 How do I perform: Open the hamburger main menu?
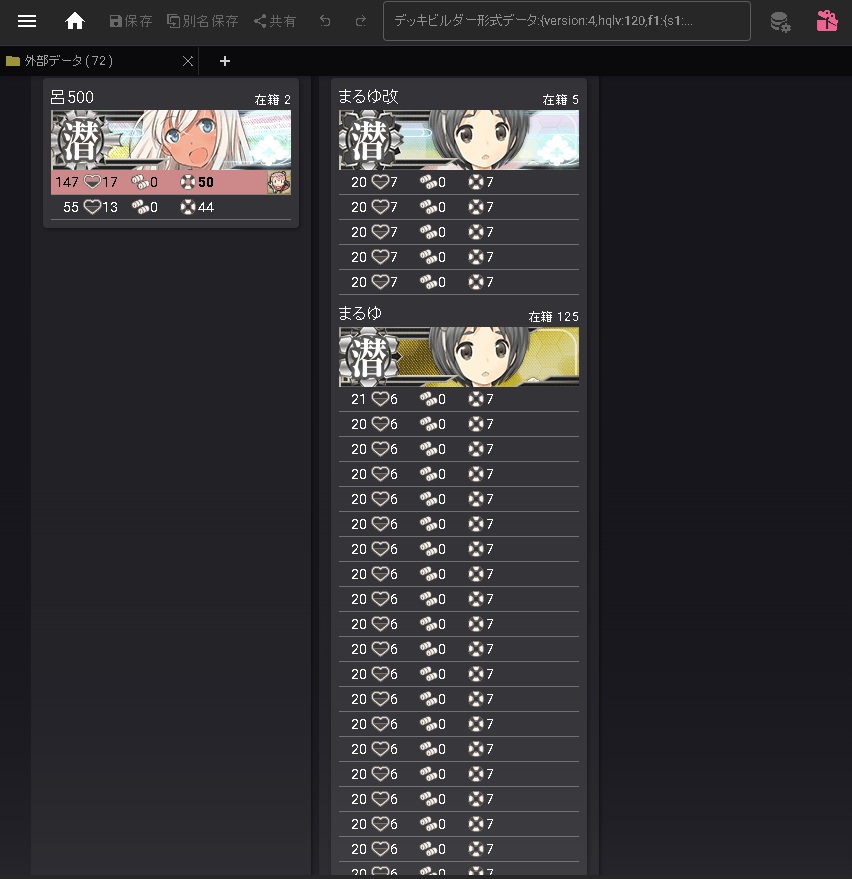coord(27,21)
